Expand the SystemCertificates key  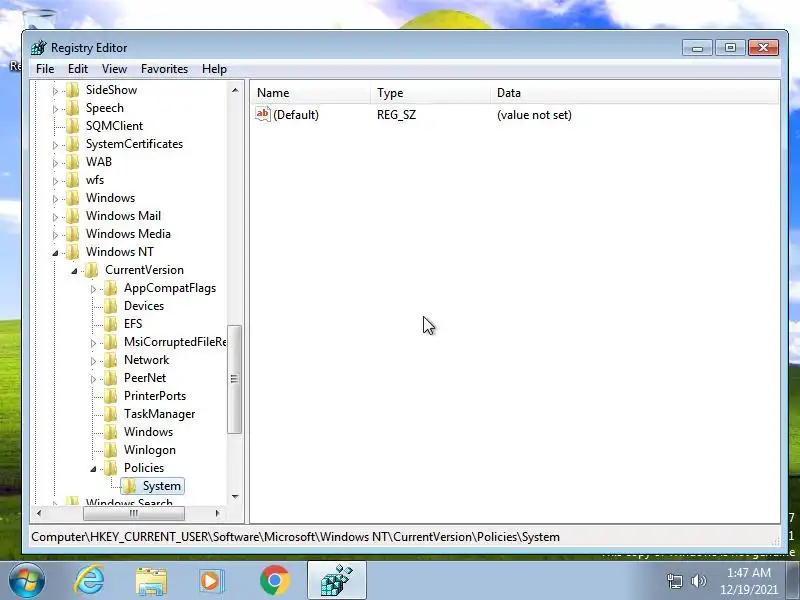click(x=55, y=145)
